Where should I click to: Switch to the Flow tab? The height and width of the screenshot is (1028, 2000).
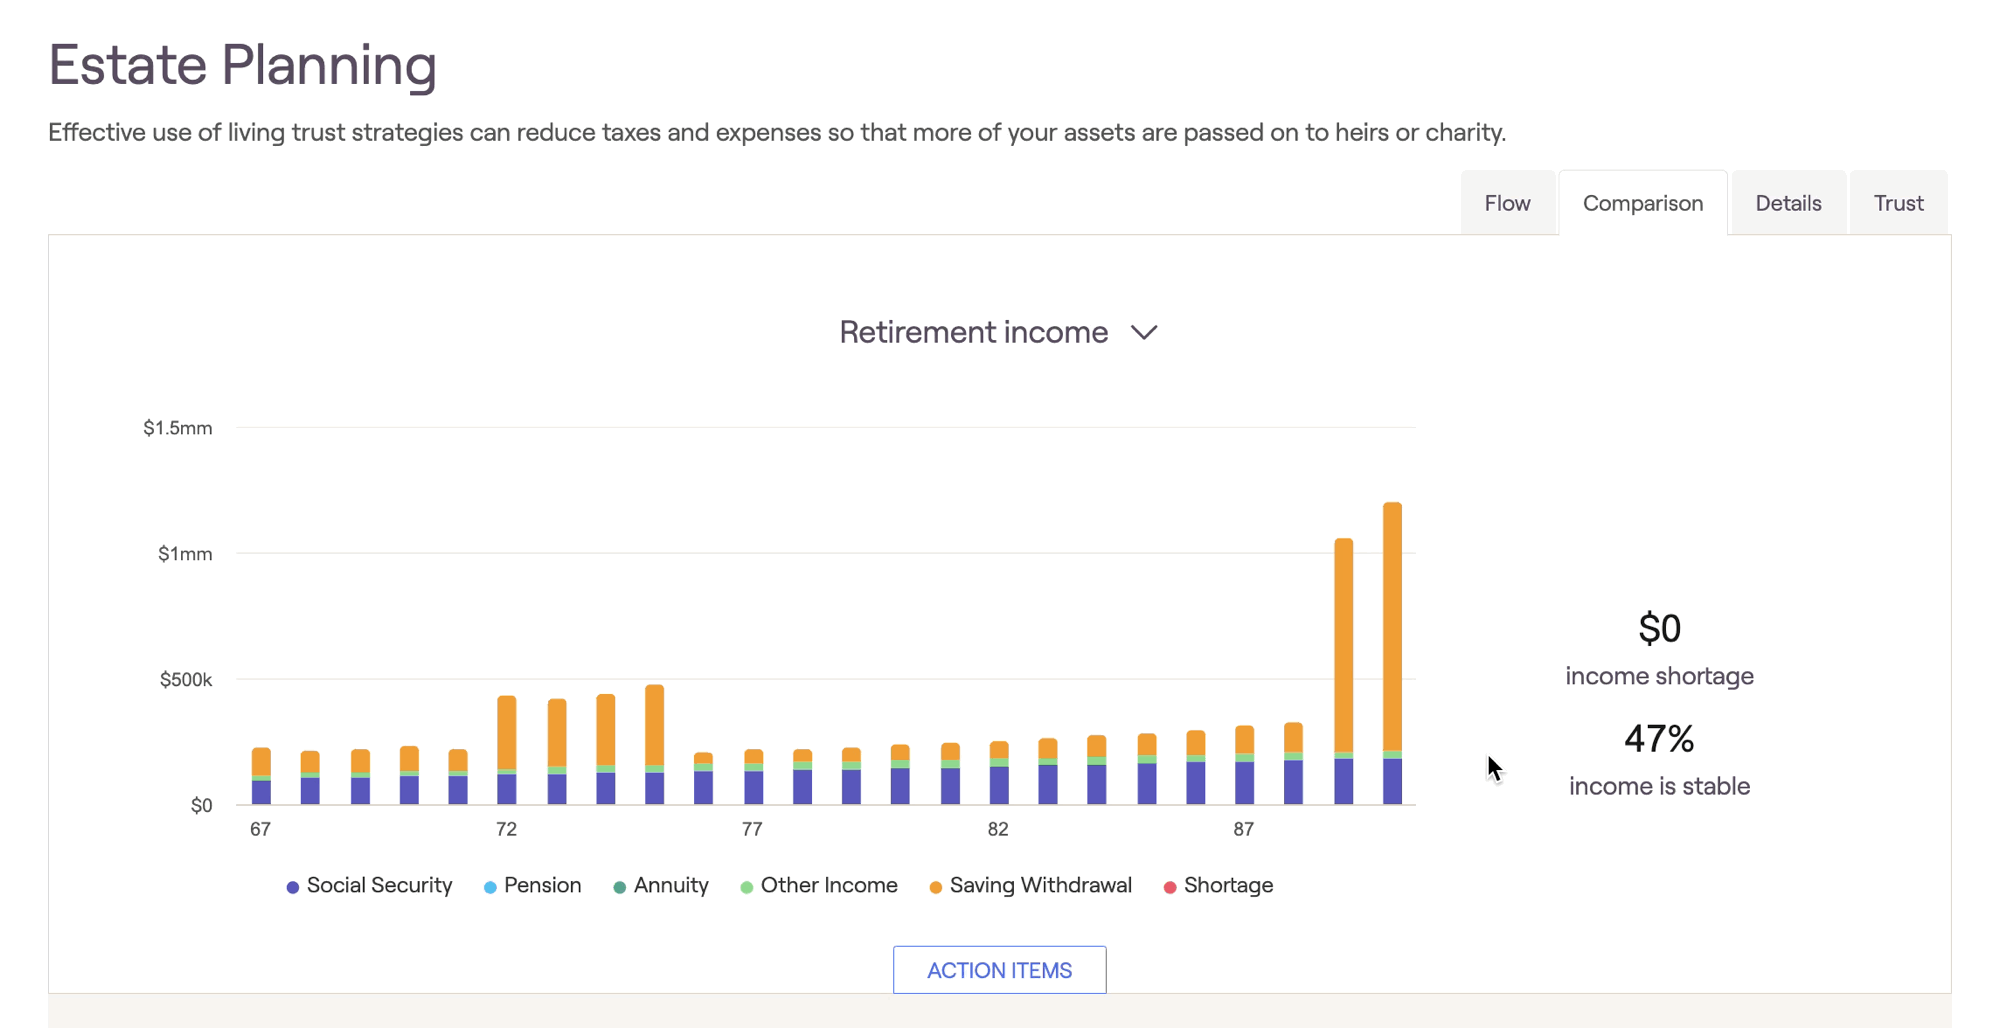[1507, 203]
